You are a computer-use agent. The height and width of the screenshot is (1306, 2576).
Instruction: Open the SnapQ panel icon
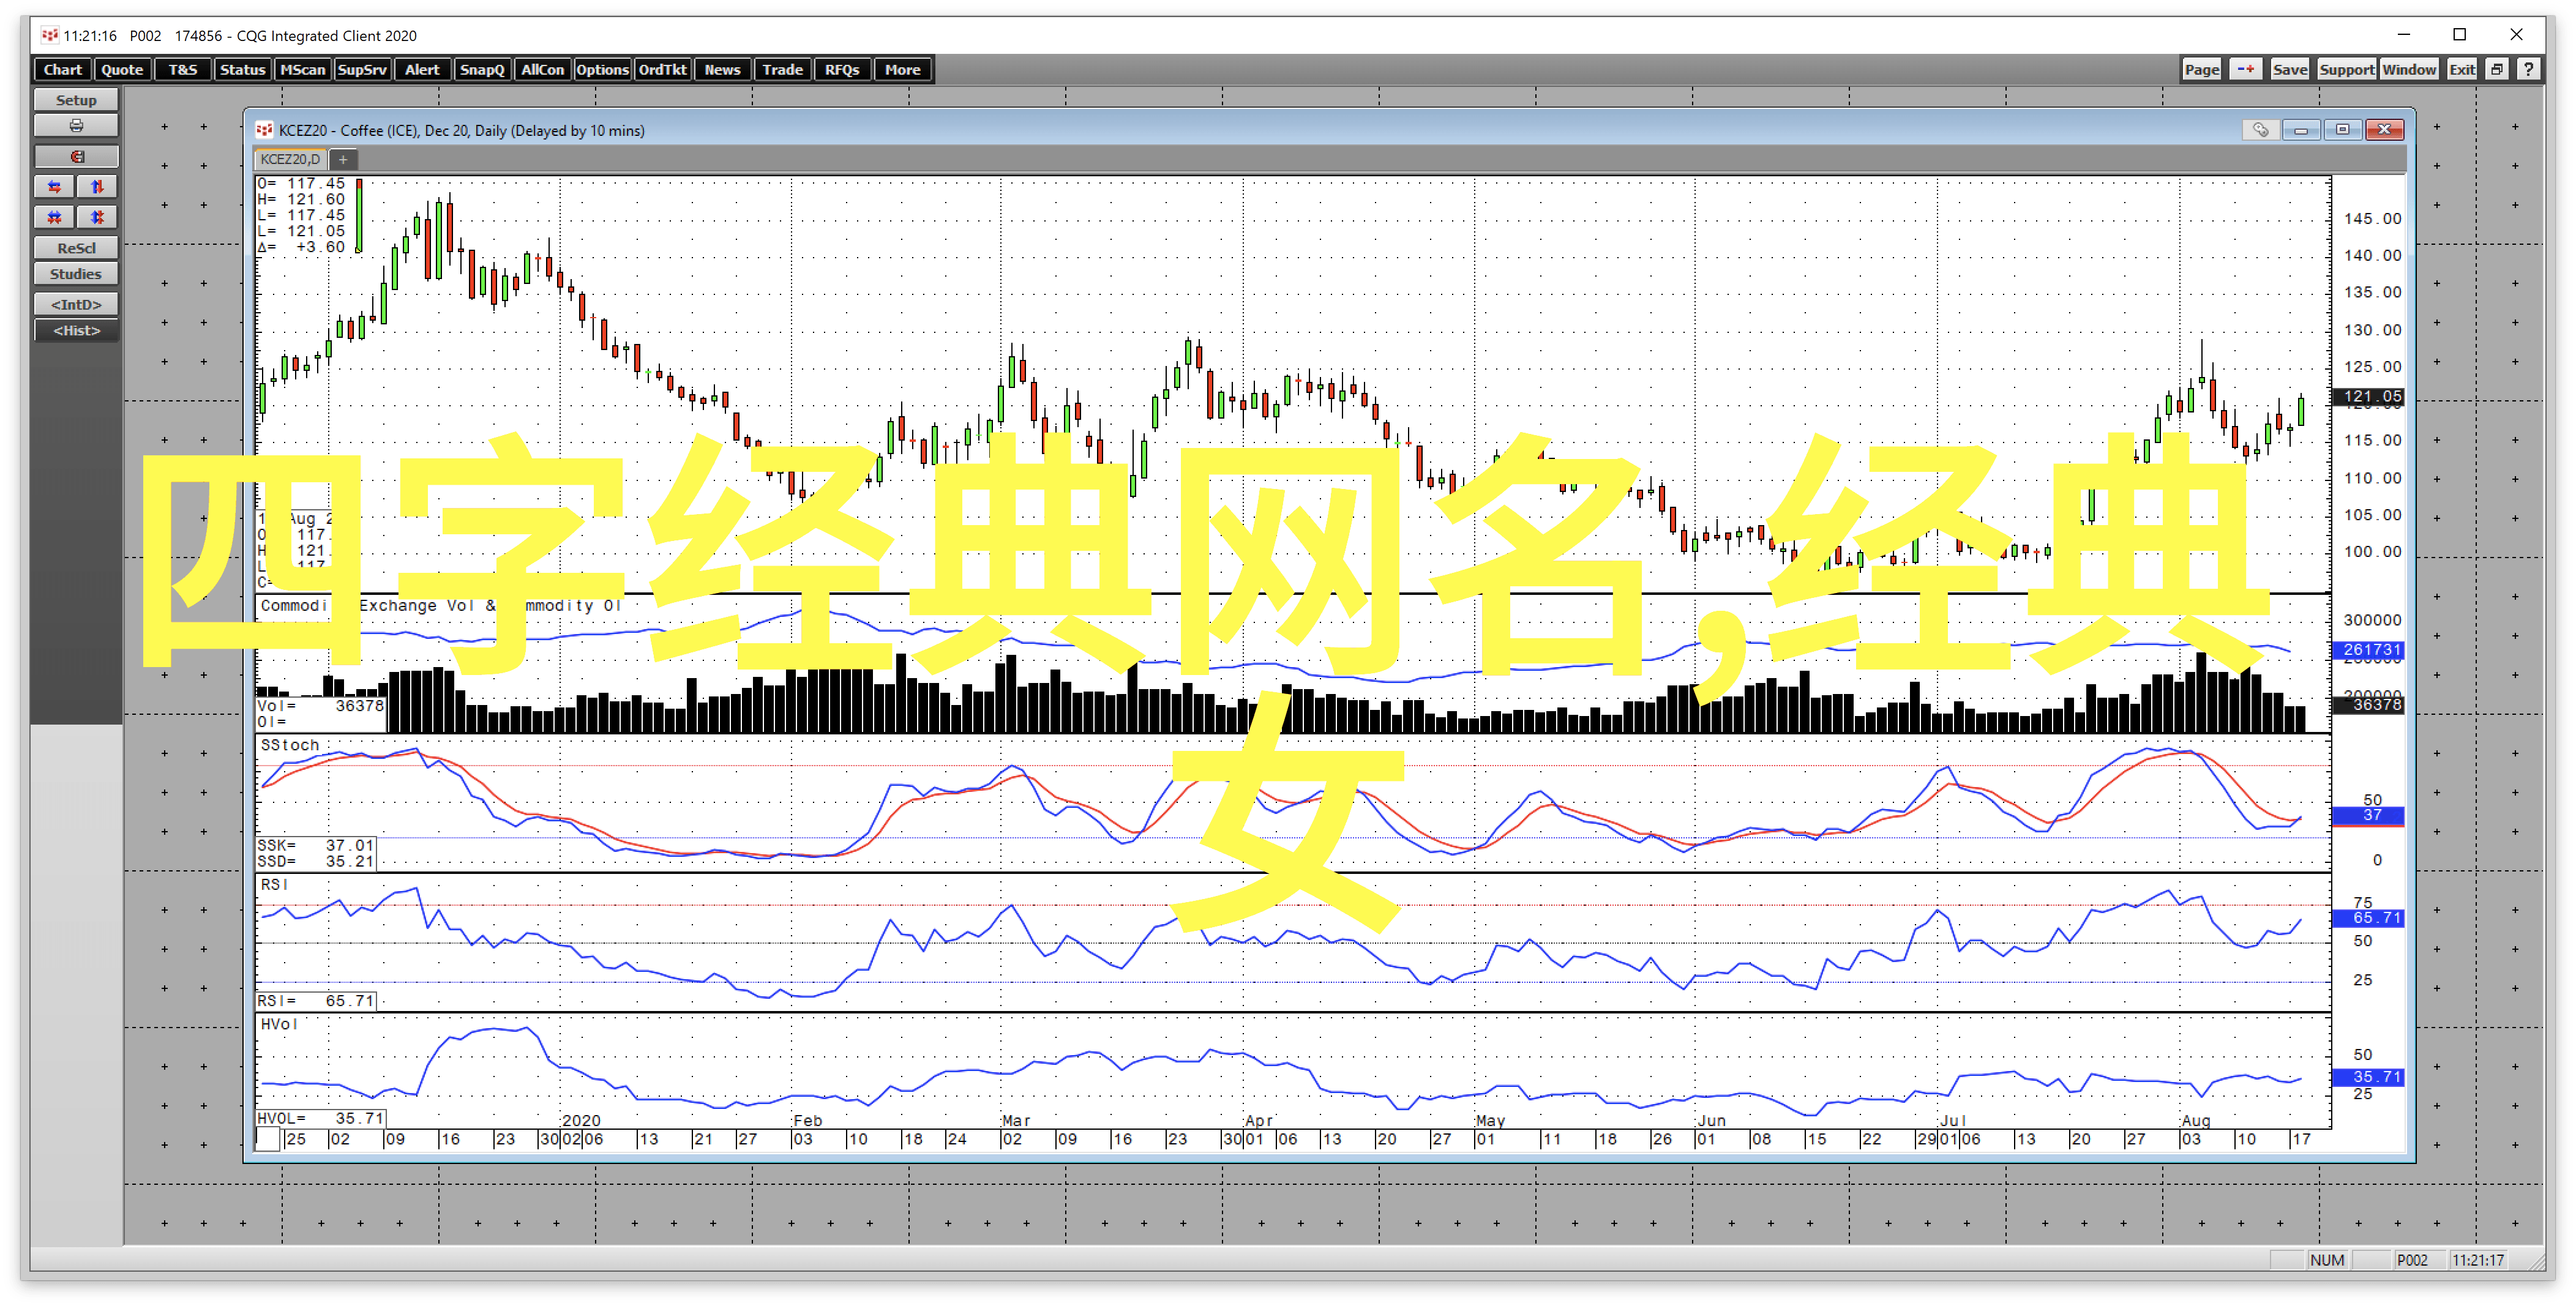483,69
